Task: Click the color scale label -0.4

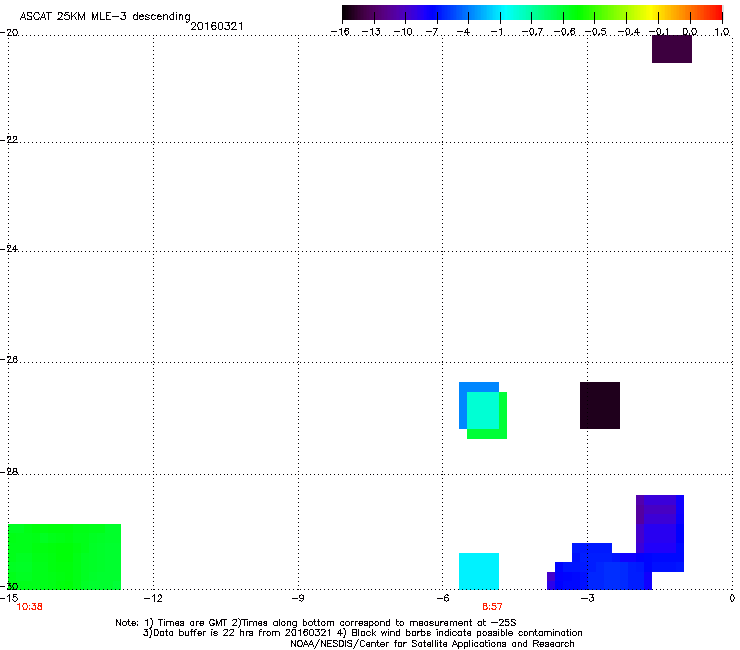Action: point(629,32)
